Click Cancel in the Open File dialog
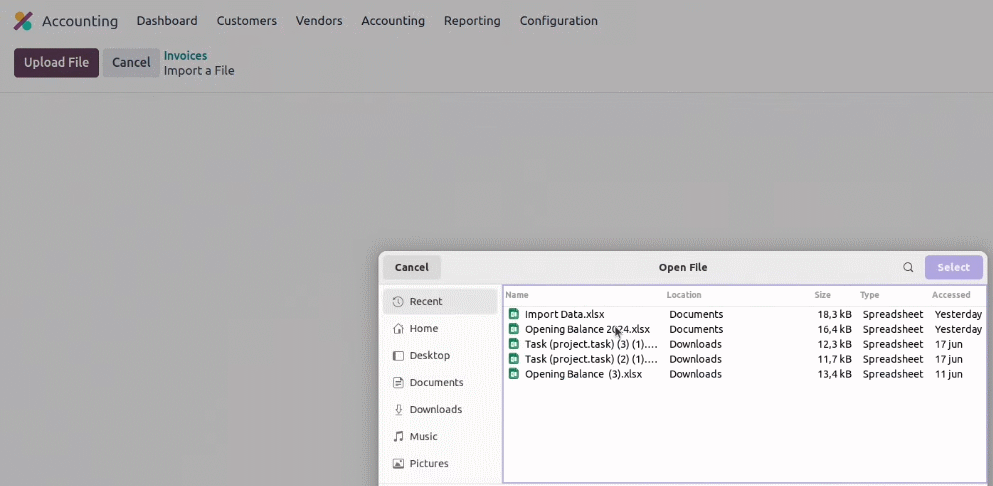 click(x=412, y=267)
